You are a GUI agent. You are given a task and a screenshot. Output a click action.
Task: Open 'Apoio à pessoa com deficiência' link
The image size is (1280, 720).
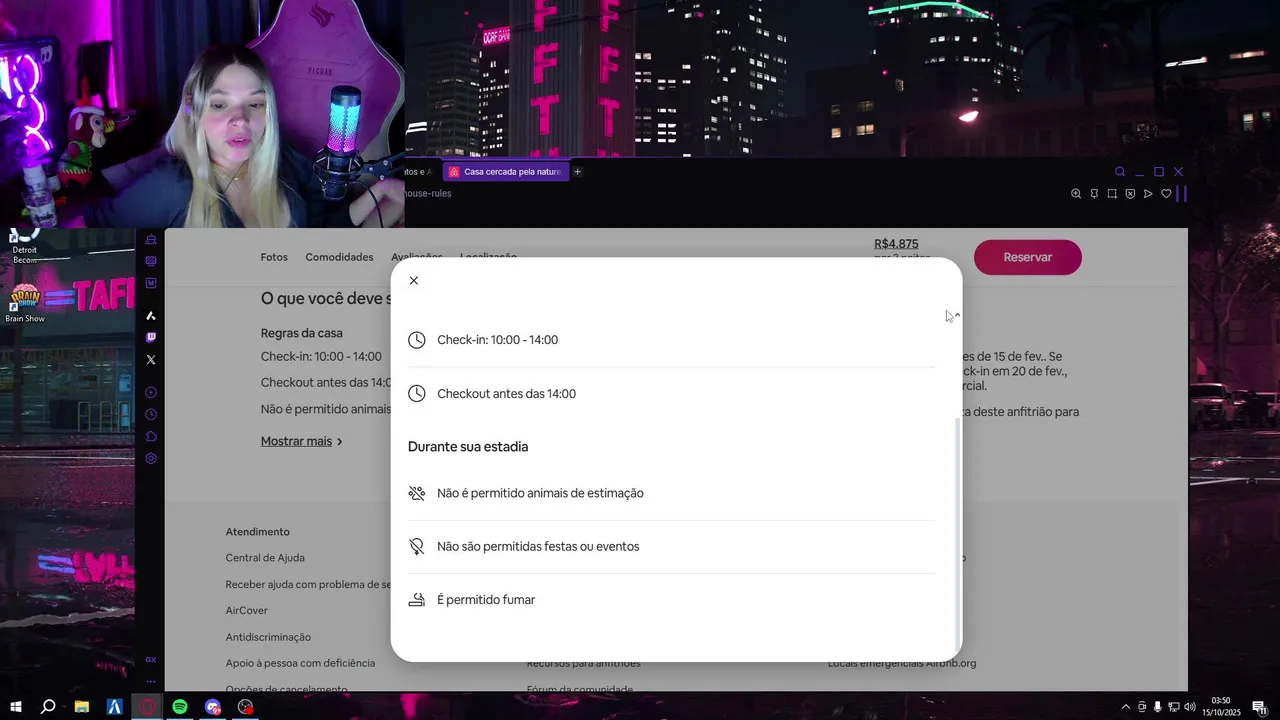click(x=300, y=663)
